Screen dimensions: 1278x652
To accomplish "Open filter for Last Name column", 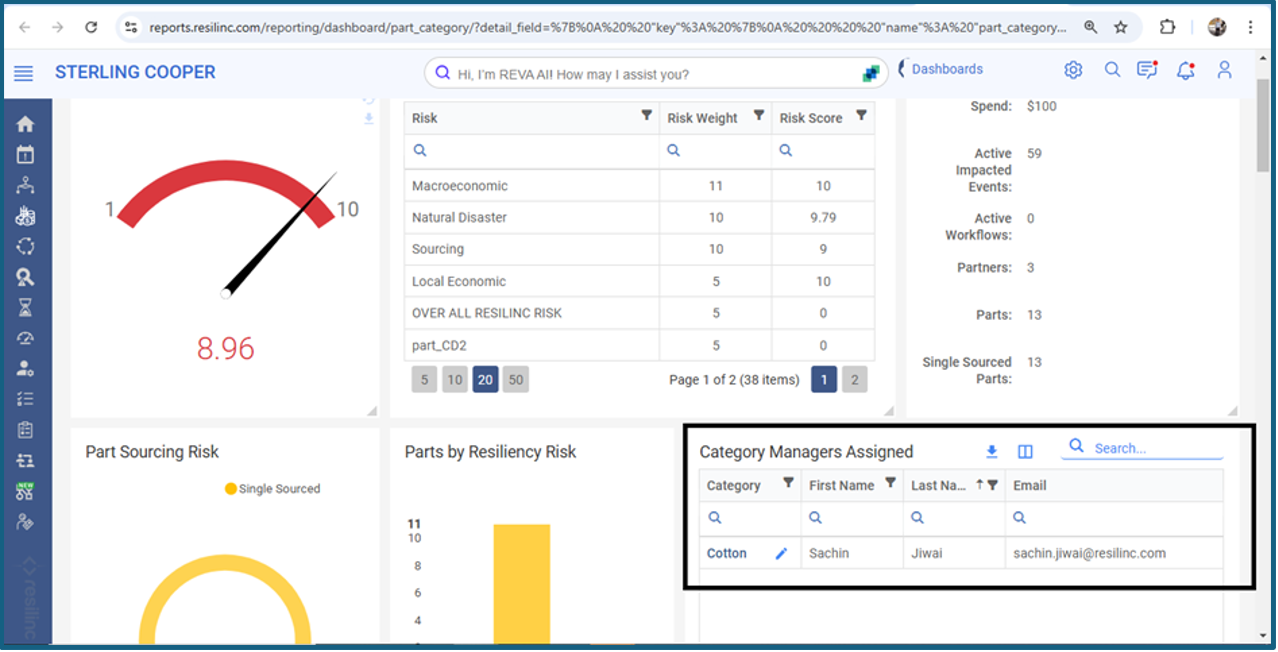I will 993,485.
